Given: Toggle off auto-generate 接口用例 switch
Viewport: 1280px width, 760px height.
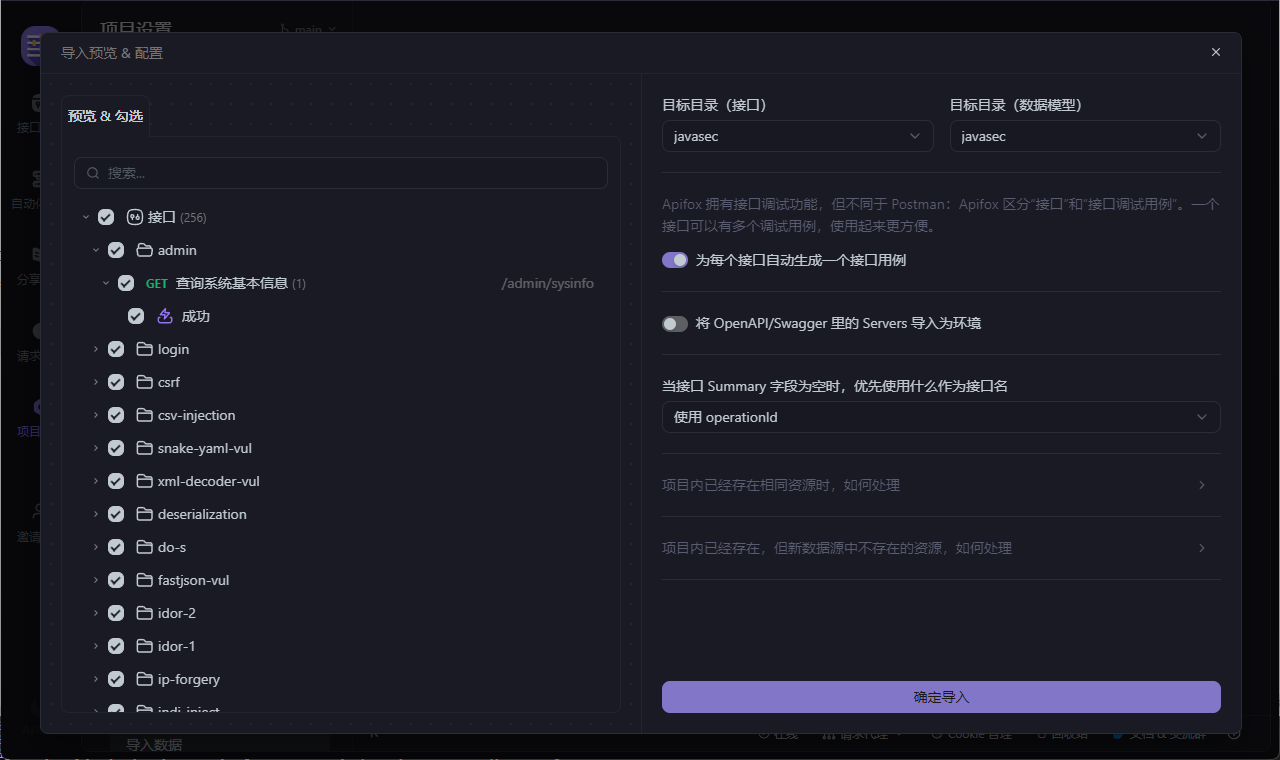Looking at the screenshot, I should point(675,260).
